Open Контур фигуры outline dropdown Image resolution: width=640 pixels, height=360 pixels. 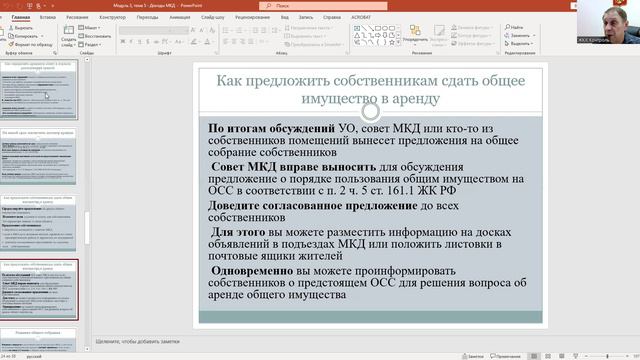click(472, 36)
